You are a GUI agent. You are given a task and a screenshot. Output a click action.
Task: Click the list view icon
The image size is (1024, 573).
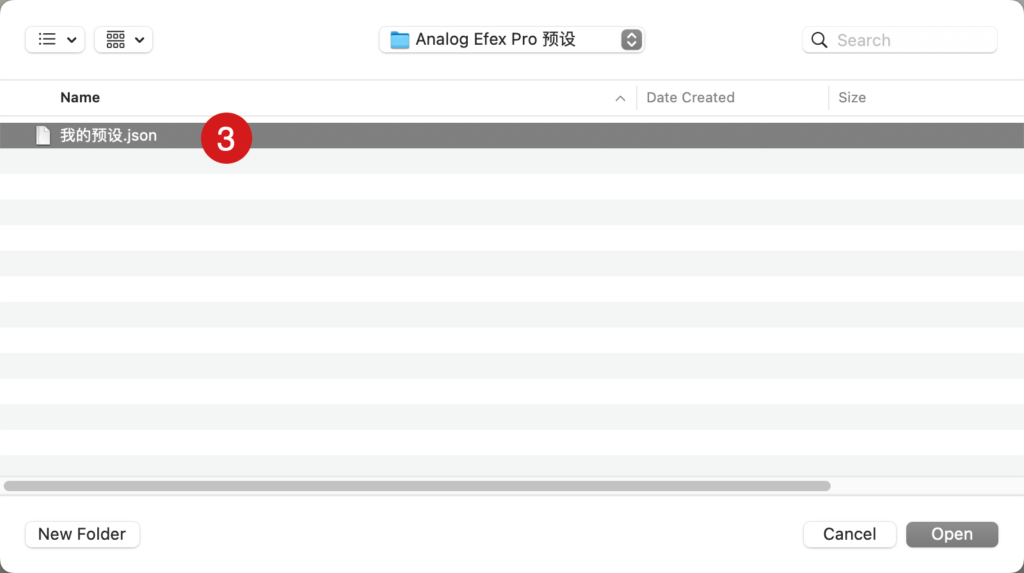point(47,39)
